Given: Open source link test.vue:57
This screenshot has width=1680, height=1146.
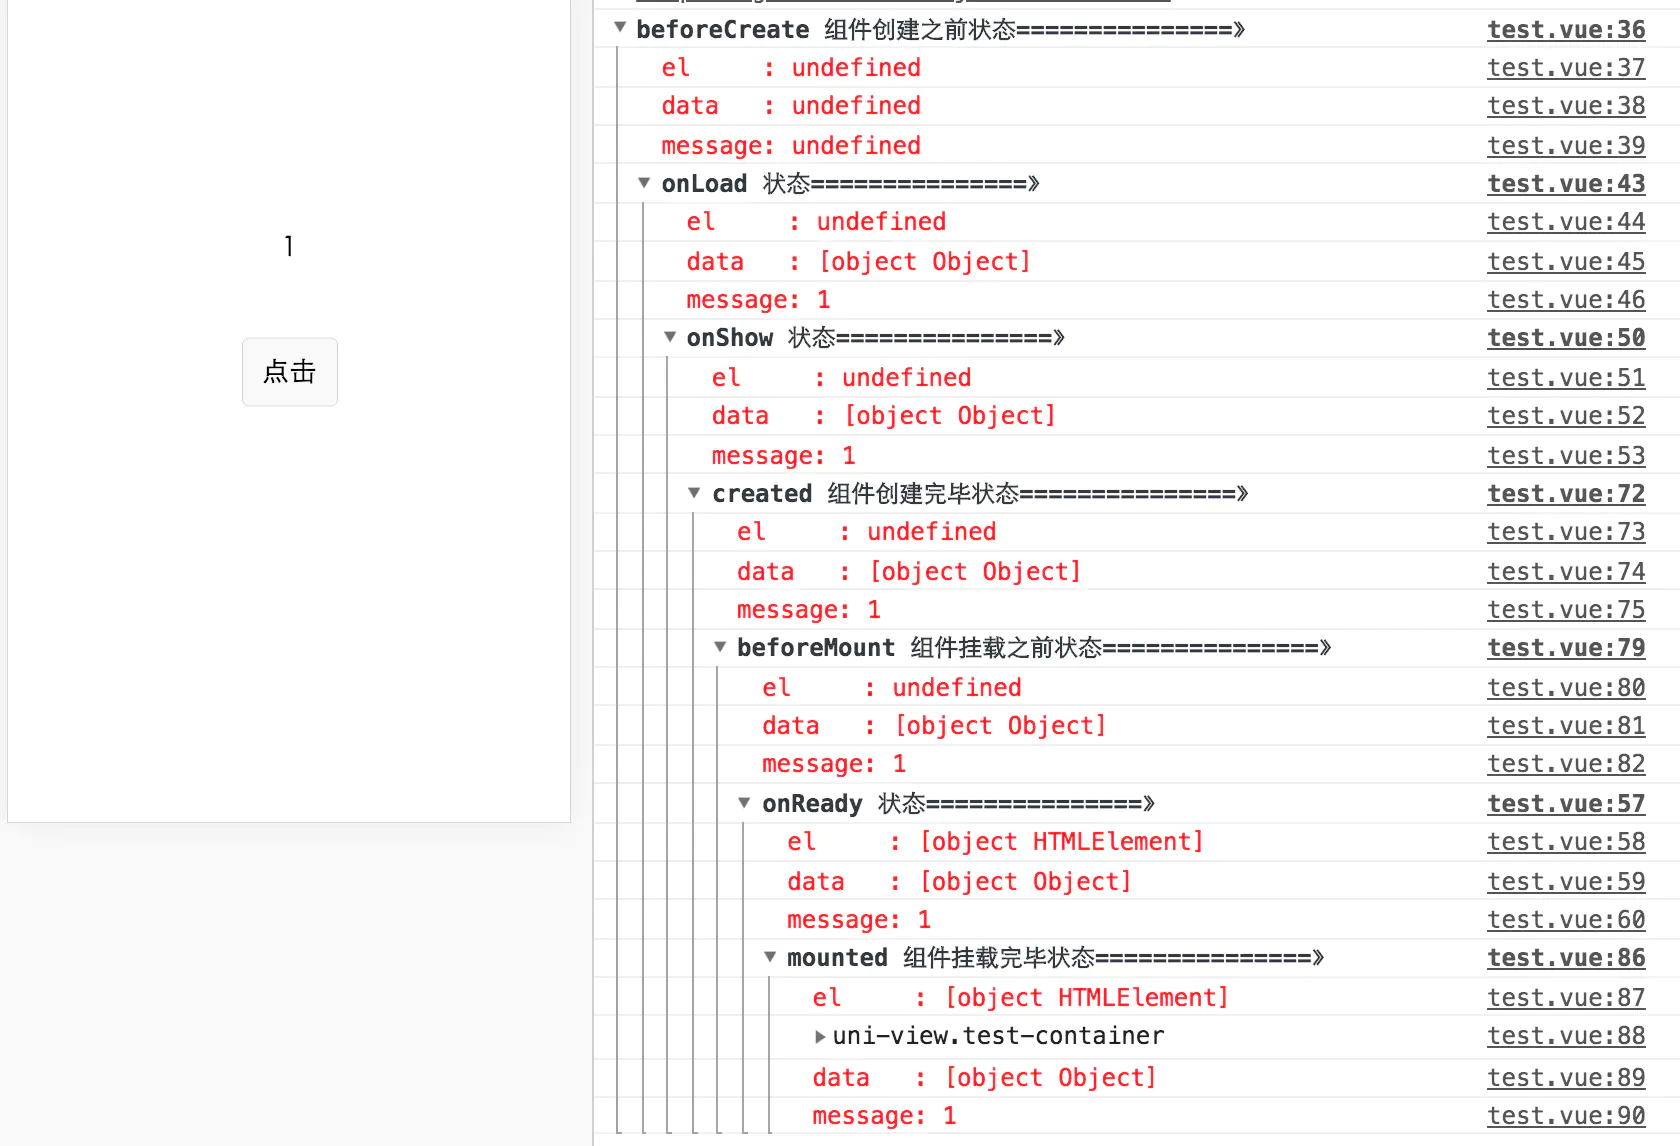Looking at the screenshot, I should [1566, 804].
